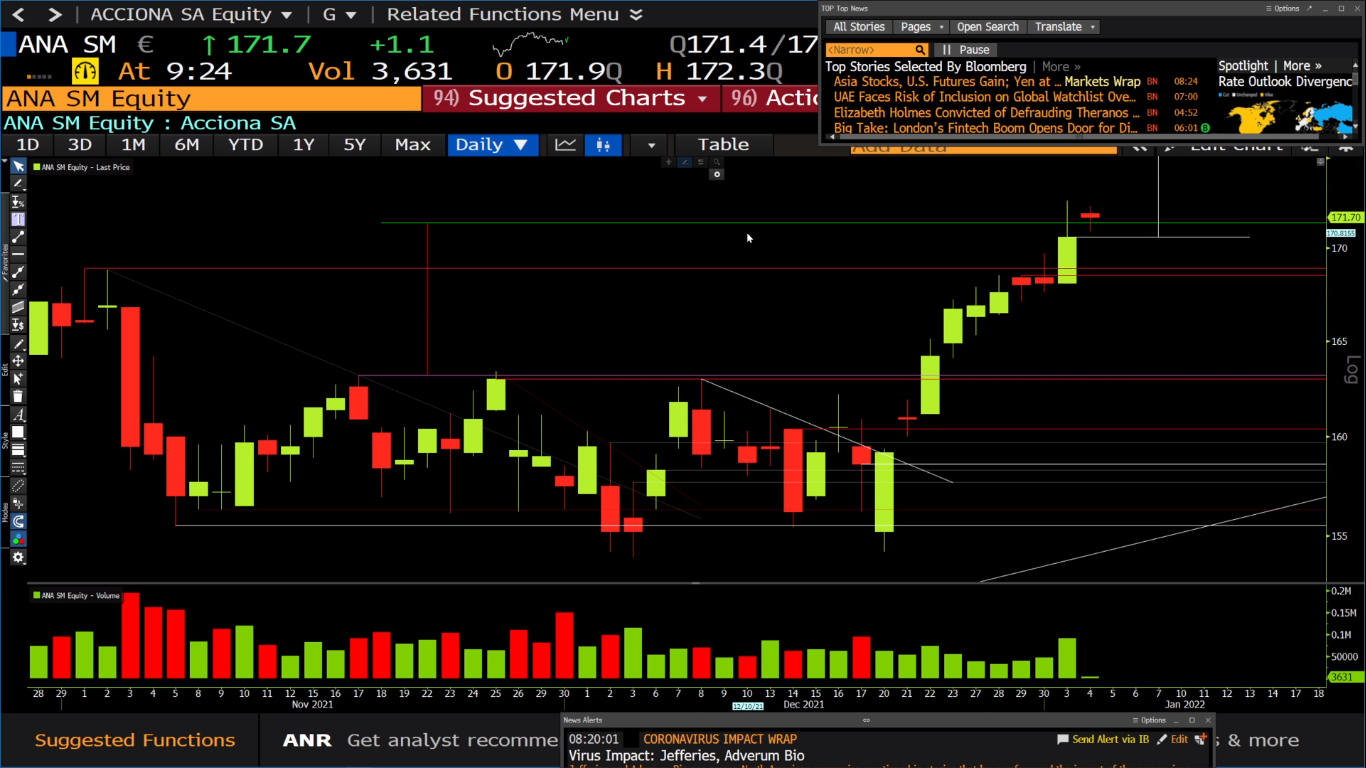1366x768 pixels.
Task: Switch to candlestick chart type icon
Action: tap(602, 145)
